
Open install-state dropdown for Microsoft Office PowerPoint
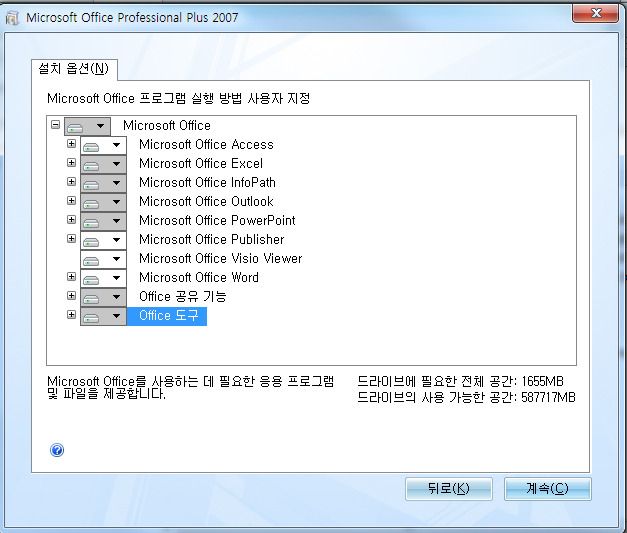click(104, 221)
